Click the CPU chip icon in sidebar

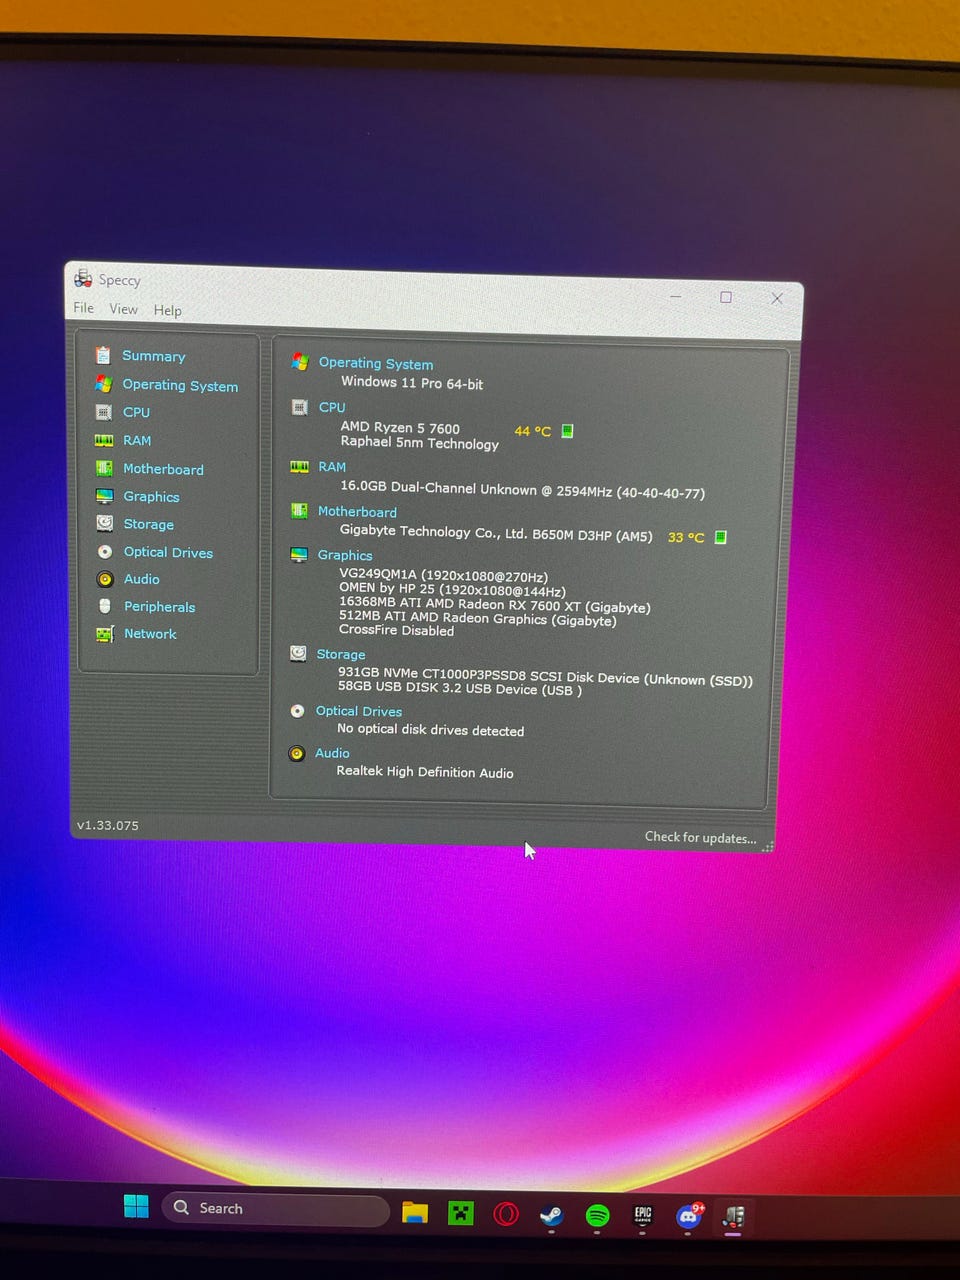pyautogui.click(x=104, y=412)
